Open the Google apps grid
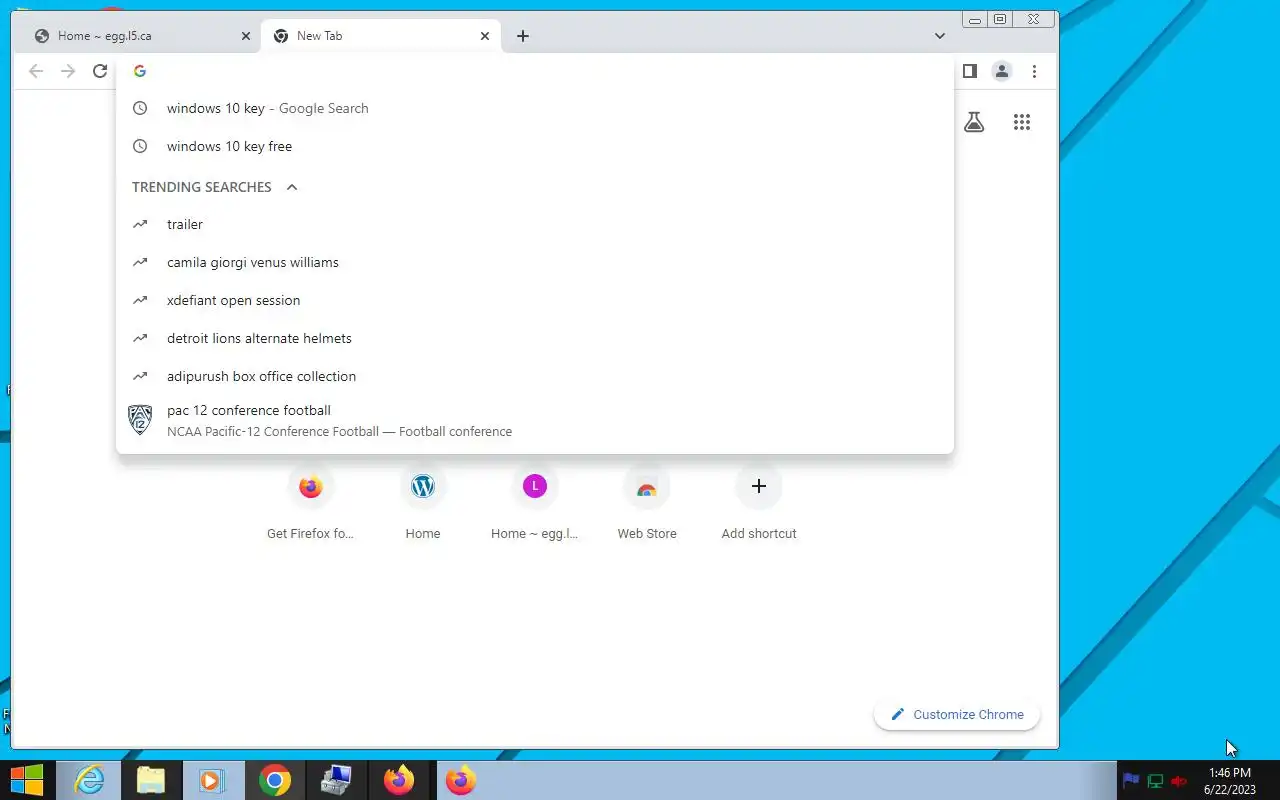This screenshot has height=800, width=1280. (1021, 122)
